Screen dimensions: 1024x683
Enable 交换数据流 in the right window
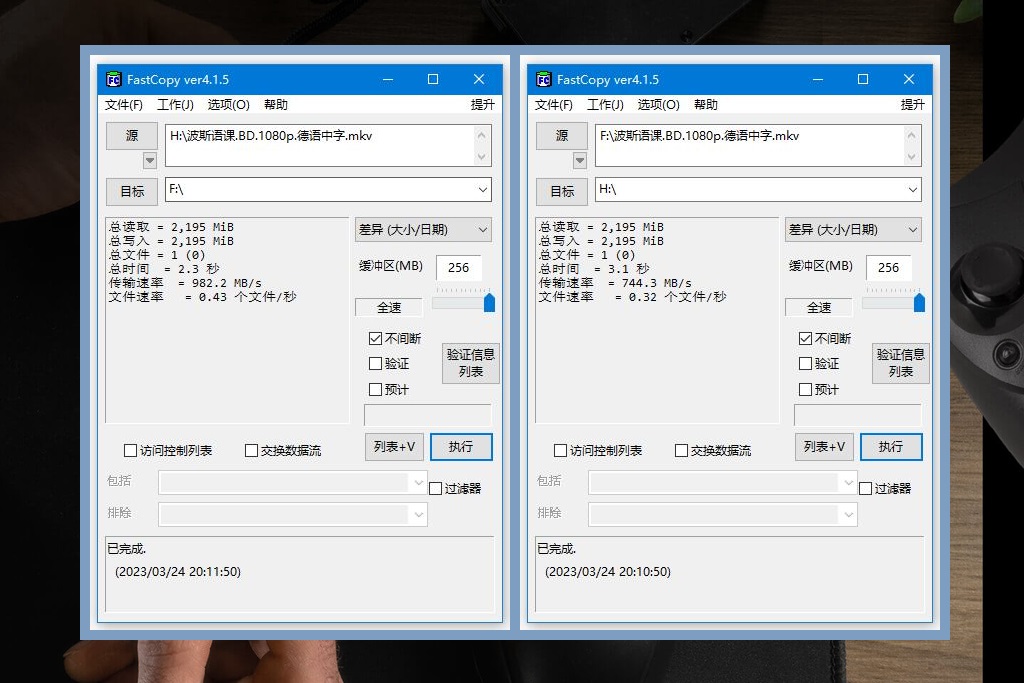tap(682, 450)
